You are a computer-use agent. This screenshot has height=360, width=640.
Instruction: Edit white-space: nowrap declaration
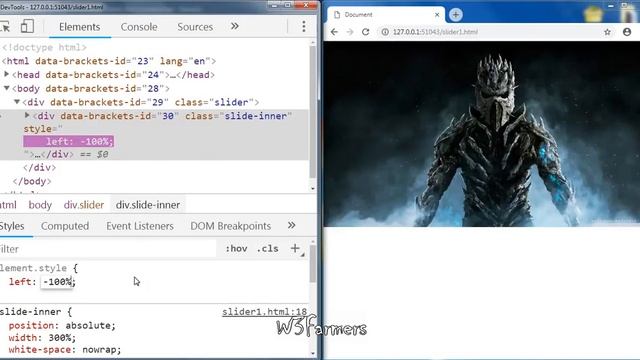tap(65, 350)
